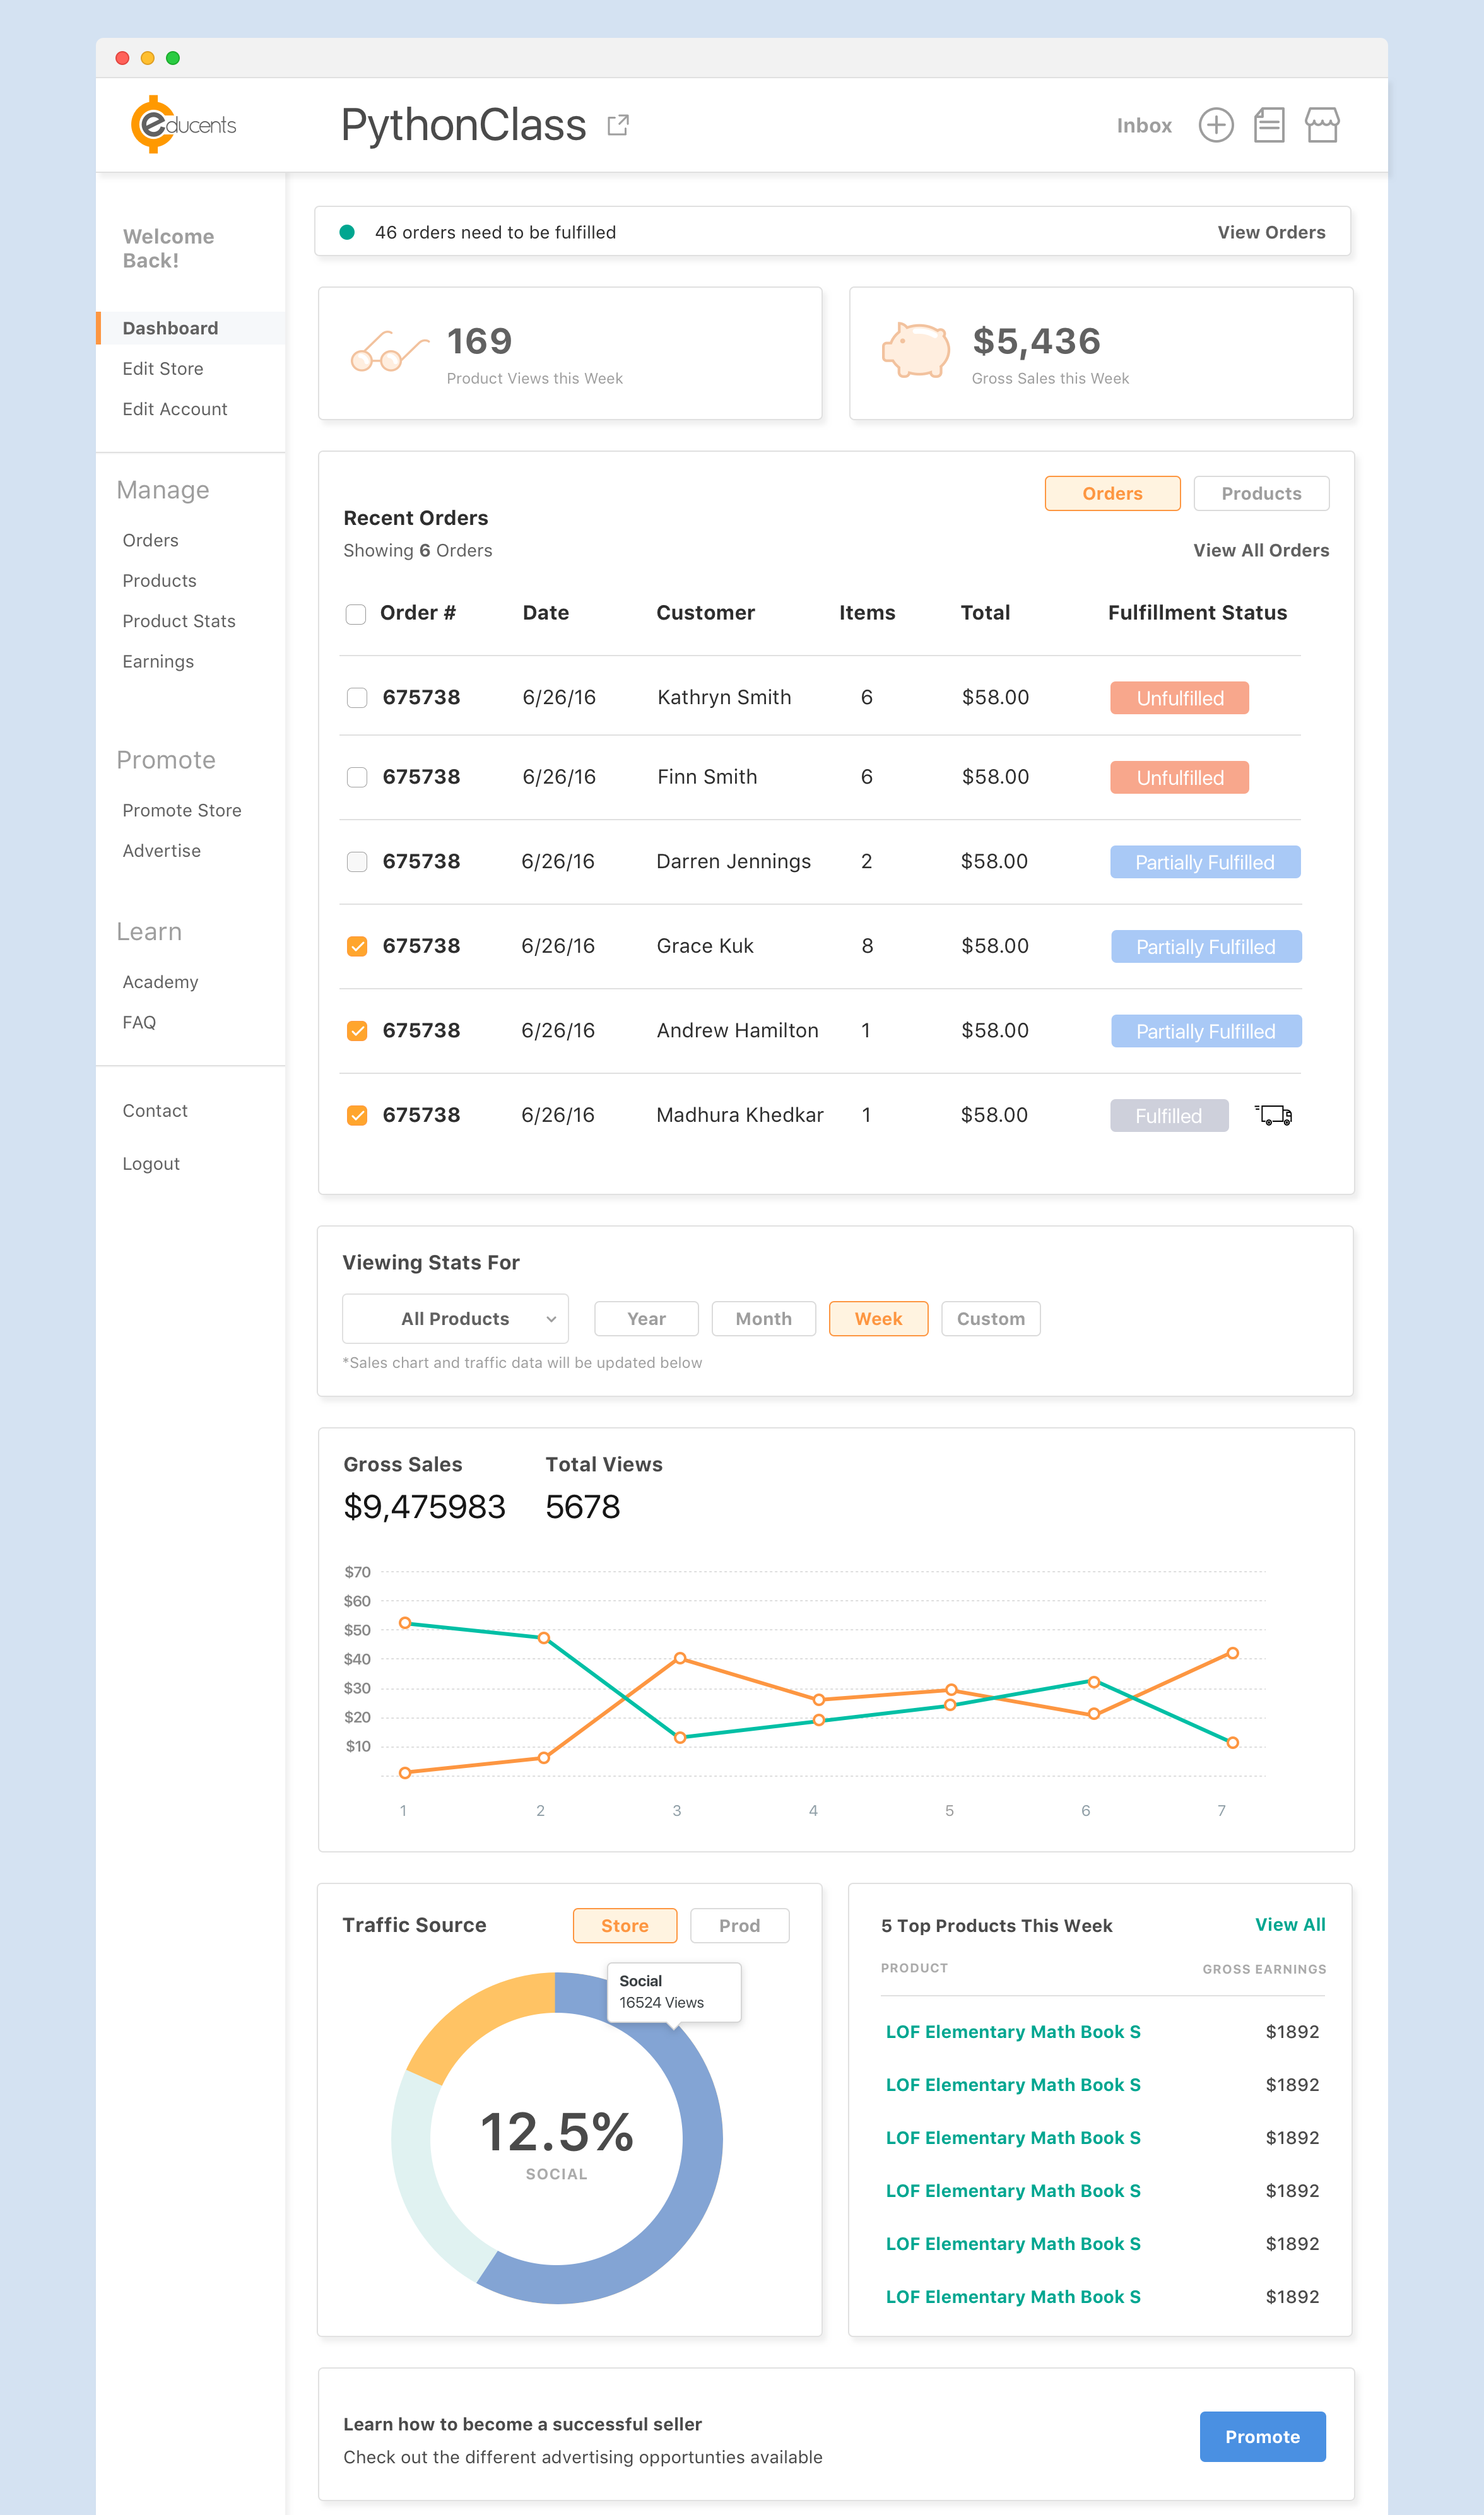The width and height of the screenshot is (1484, 2515).
Task: Click the orange data point at day 3
Action: [x=680, y=1658]
